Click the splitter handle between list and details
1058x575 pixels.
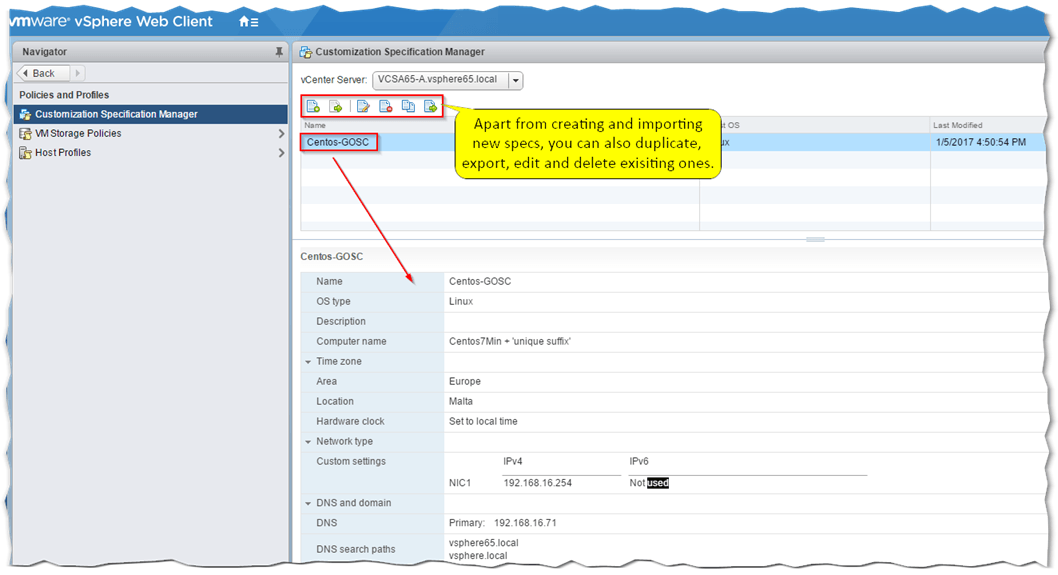coord(815,240)
